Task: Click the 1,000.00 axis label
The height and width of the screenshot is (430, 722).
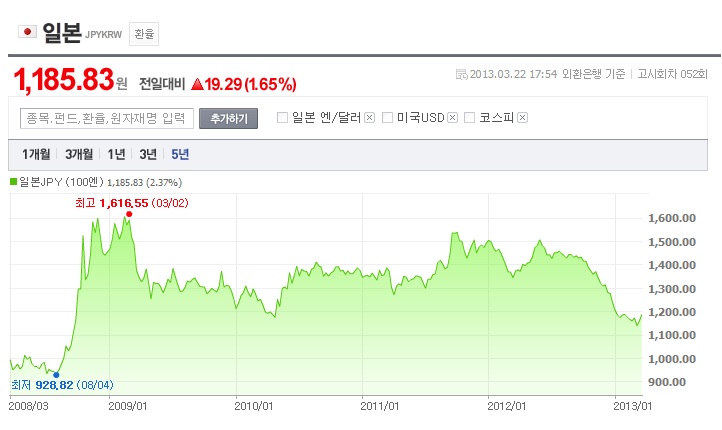Action: (672, 359)
